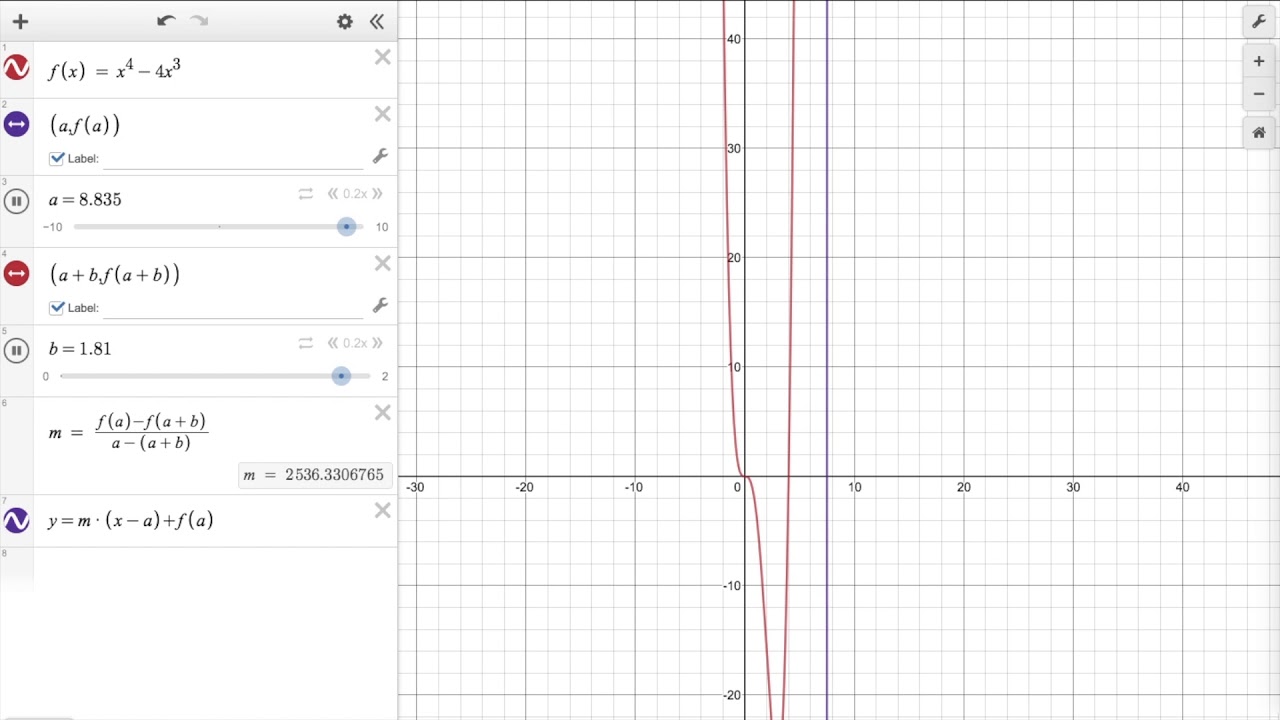Screen dimensions: 1280x720
Task: Delete the slope m expression
Action: coord(382,412)
